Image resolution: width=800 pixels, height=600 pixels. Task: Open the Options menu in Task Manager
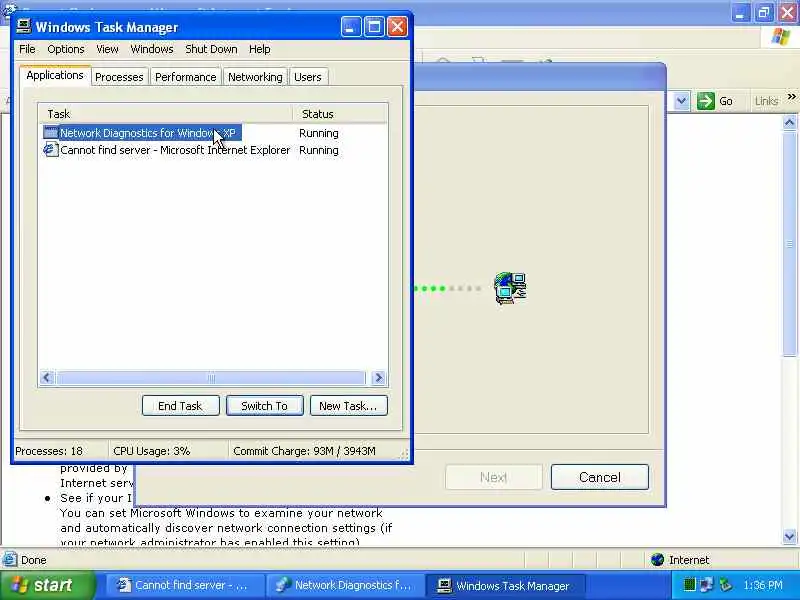(x=66, y=49)
